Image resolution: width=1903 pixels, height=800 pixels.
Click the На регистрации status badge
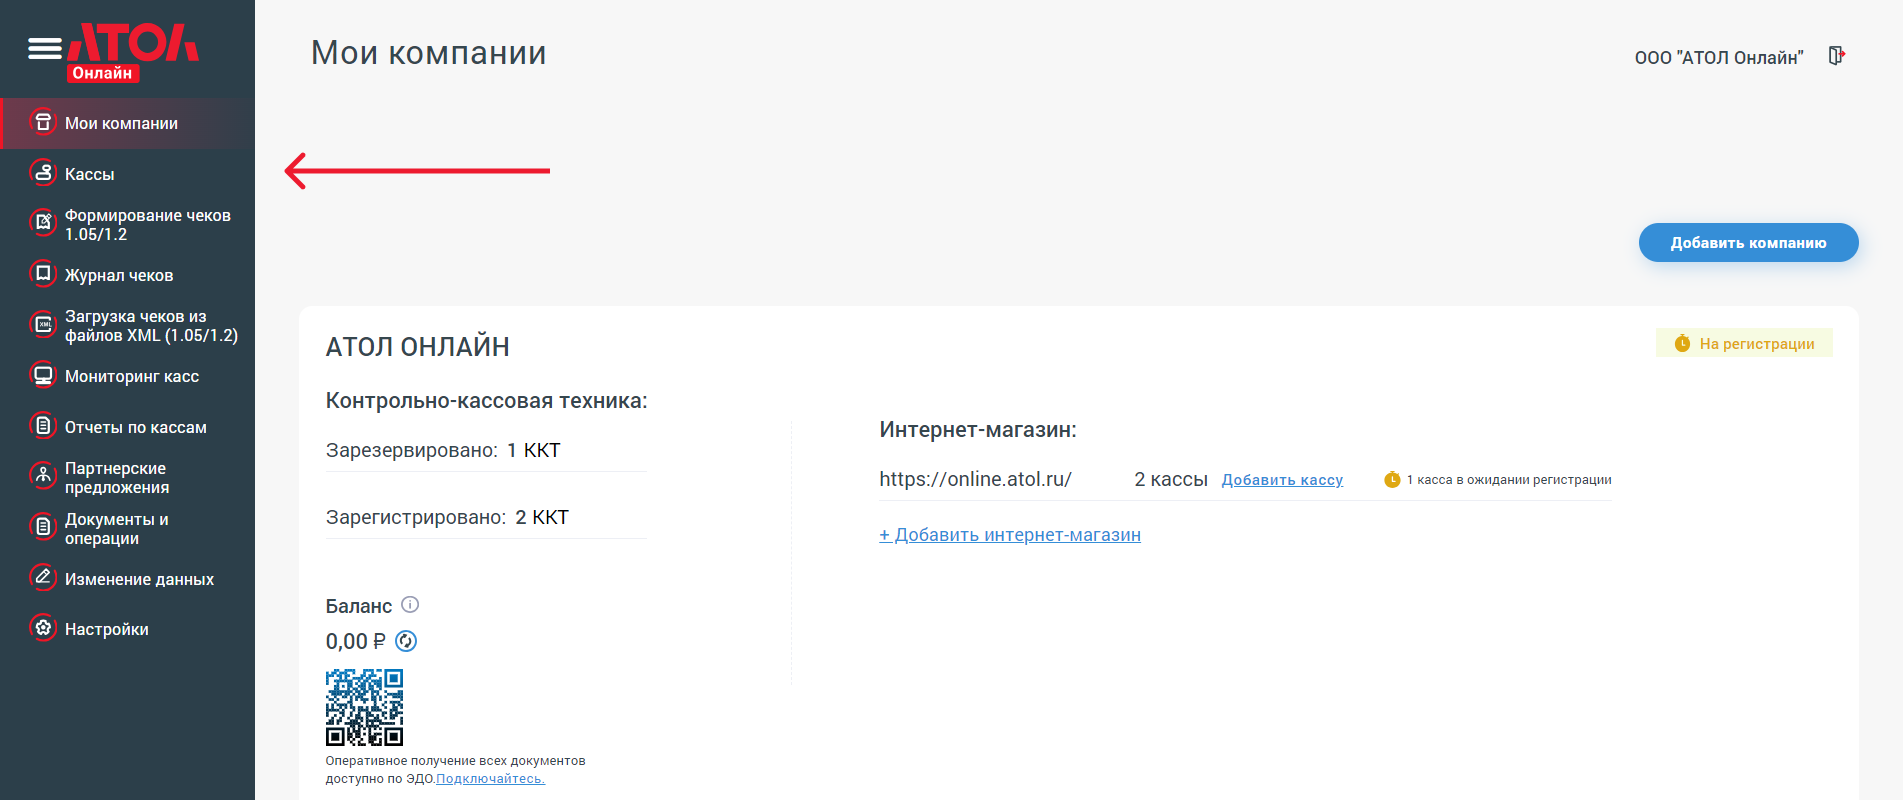[1744, 343]
